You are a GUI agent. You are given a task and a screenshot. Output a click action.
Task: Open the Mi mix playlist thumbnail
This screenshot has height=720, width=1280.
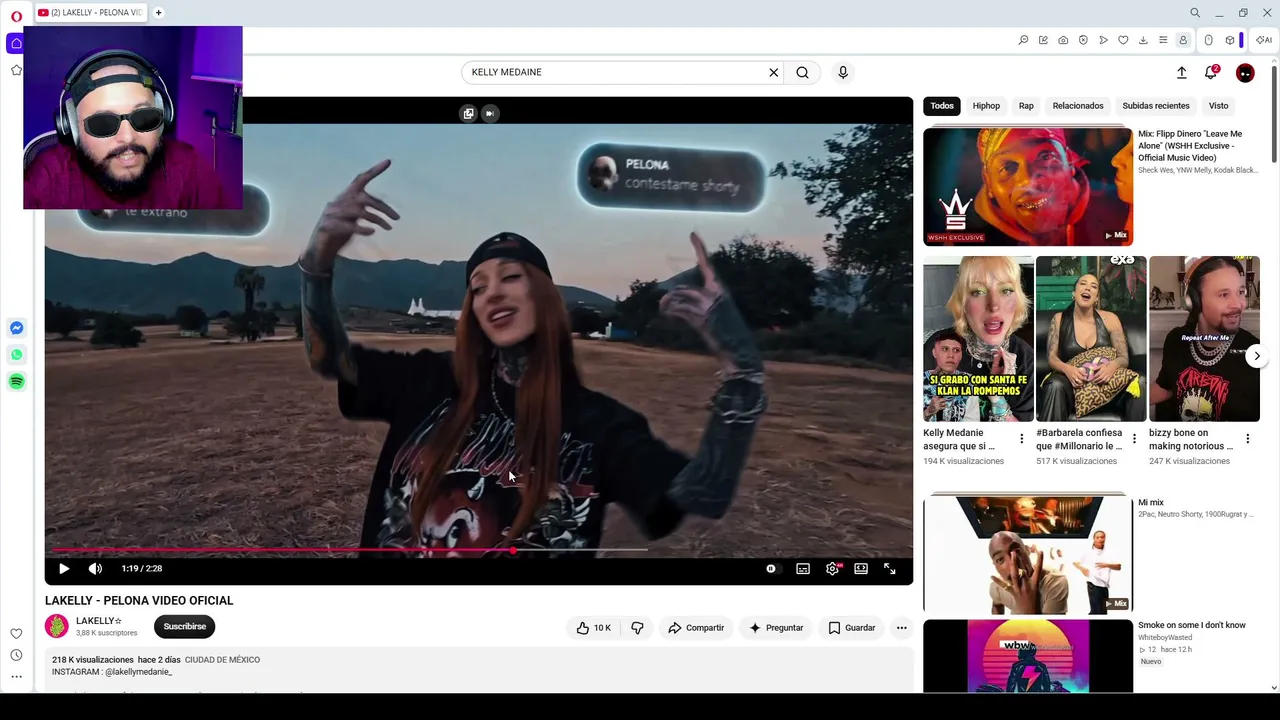tap(1028, 554)
